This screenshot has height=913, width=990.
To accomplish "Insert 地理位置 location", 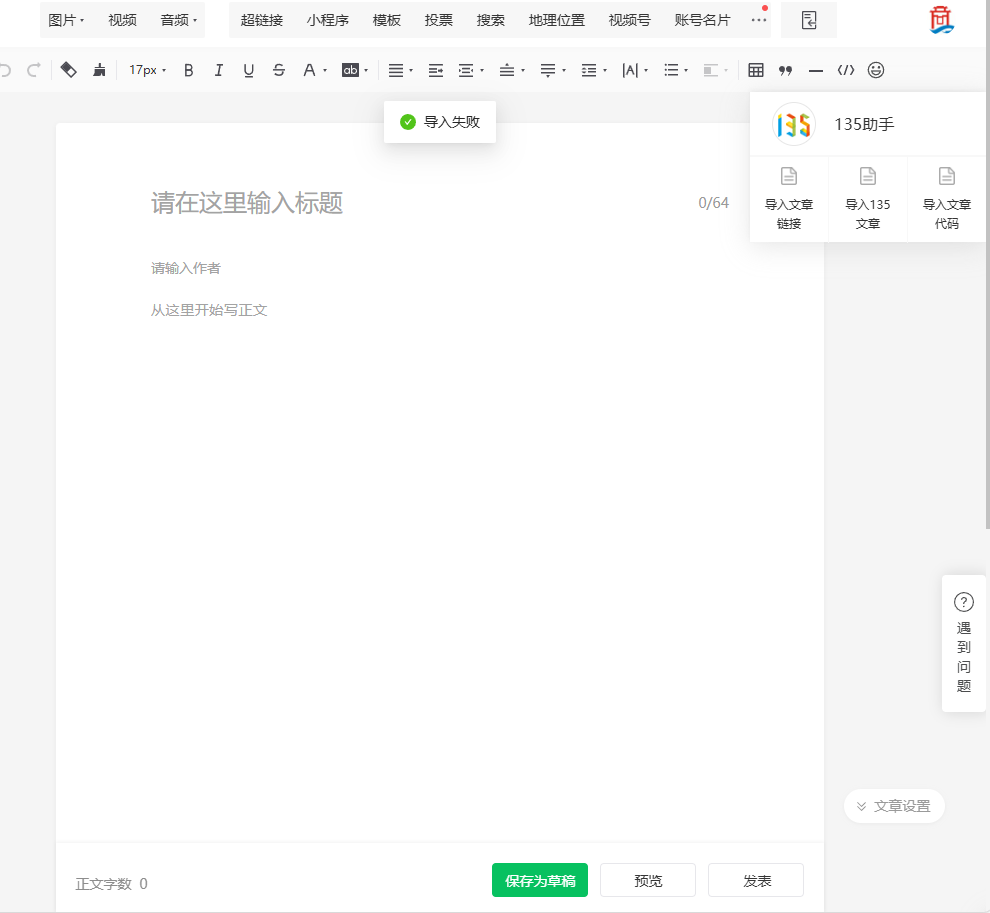I will pos(557,20).
